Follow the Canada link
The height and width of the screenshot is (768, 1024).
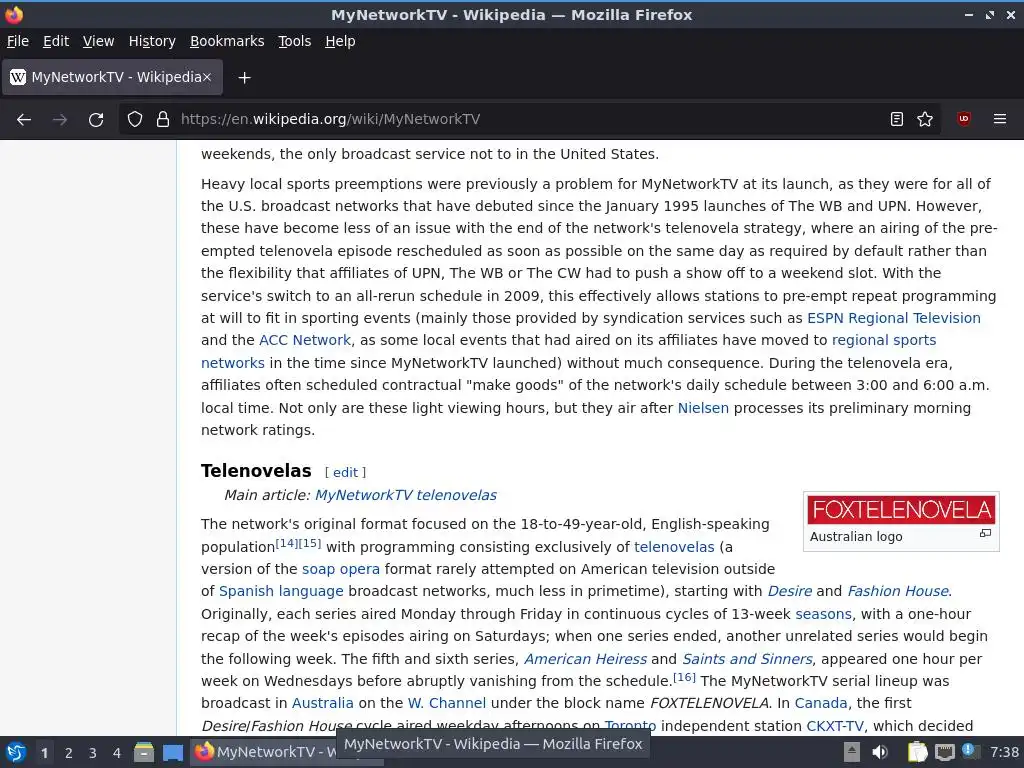[x=821, y=703]
